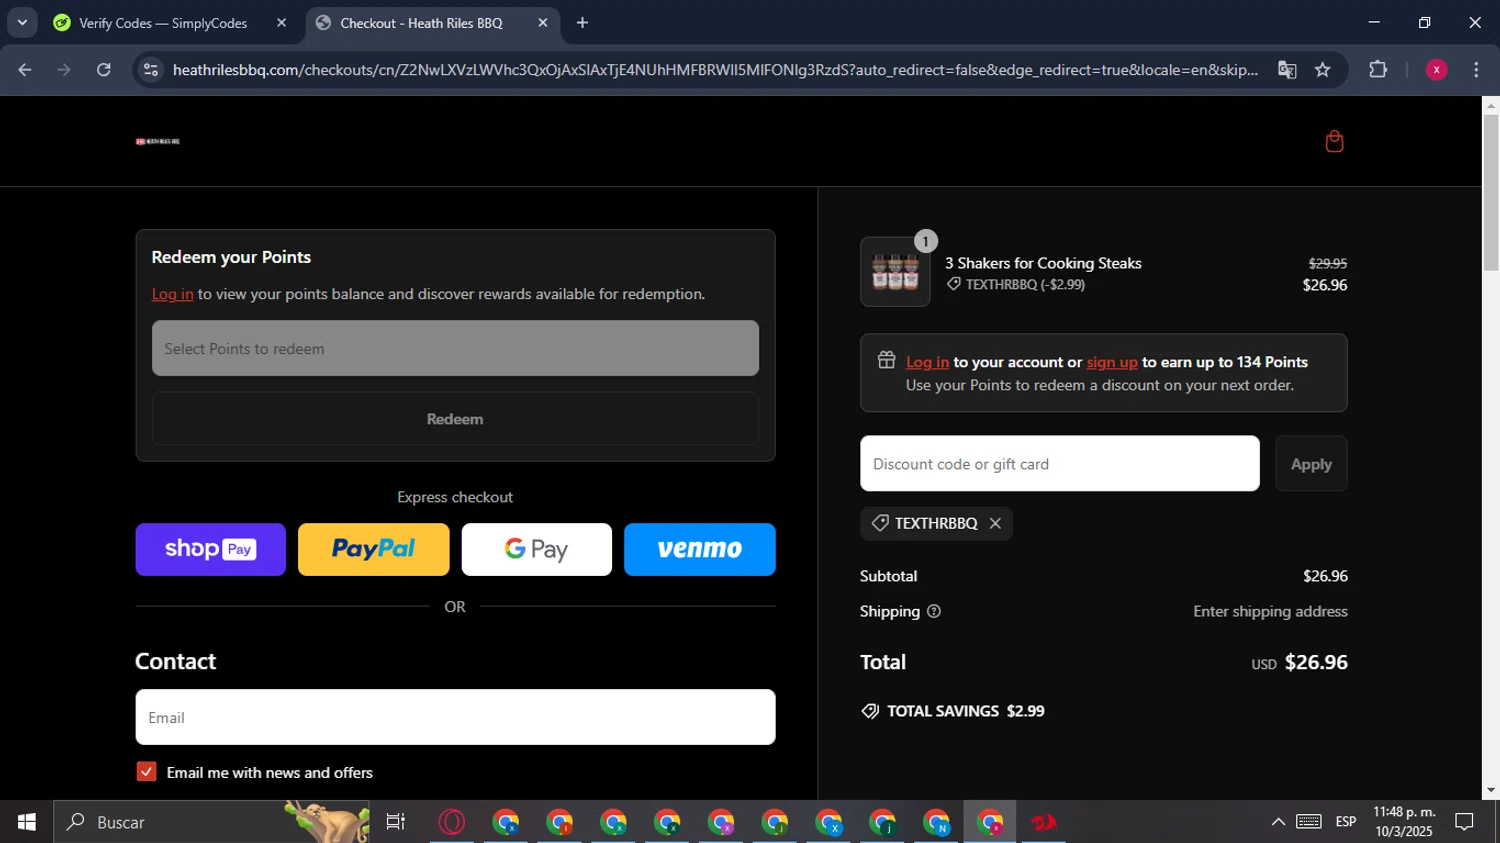Viewport: 1500px width, 843px height.
Task: Click the Total Savings tag icon
Action: pos(870,711)
